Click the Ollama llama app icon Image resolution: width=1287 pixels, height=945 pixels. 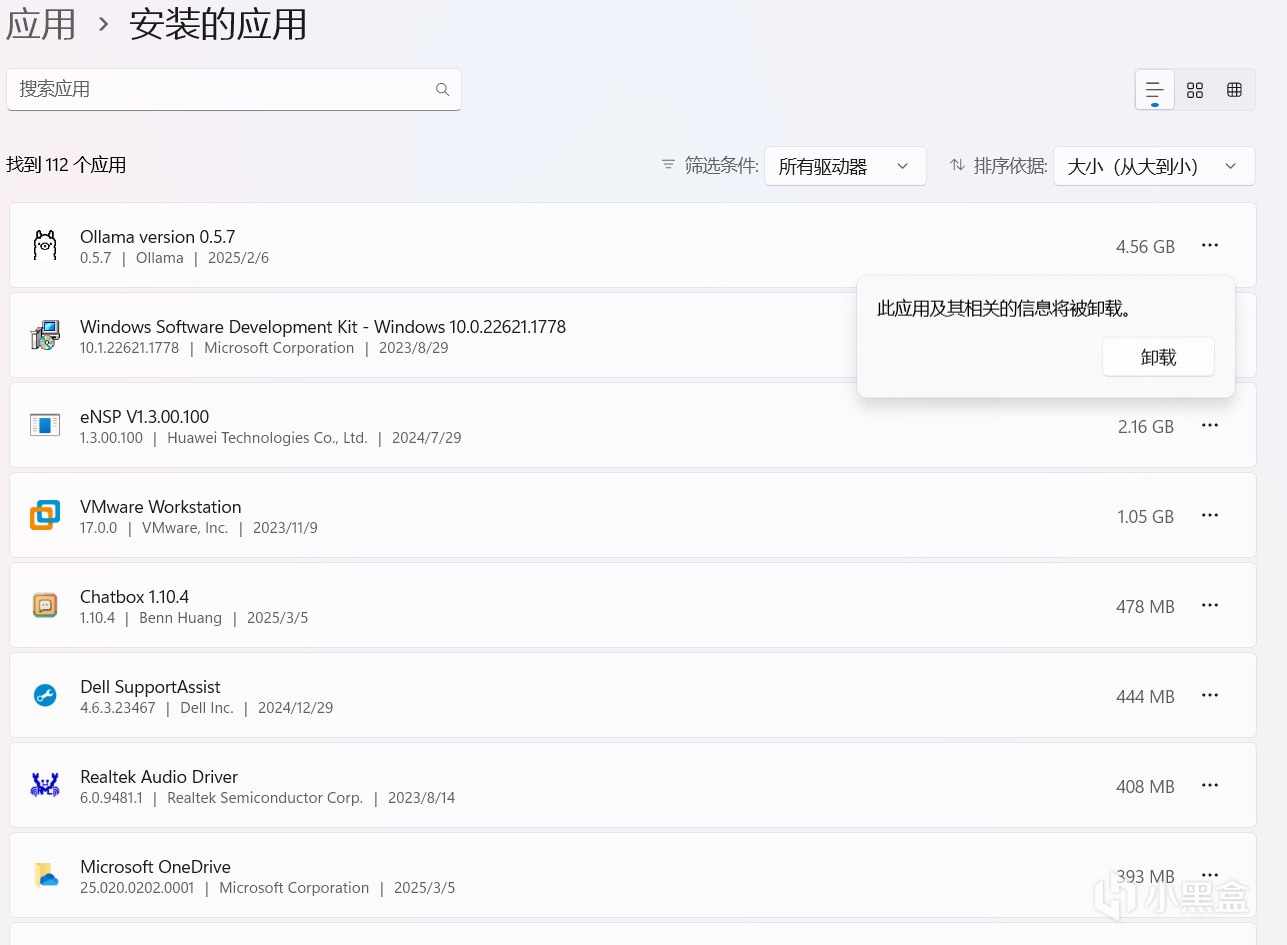[45, 245]
